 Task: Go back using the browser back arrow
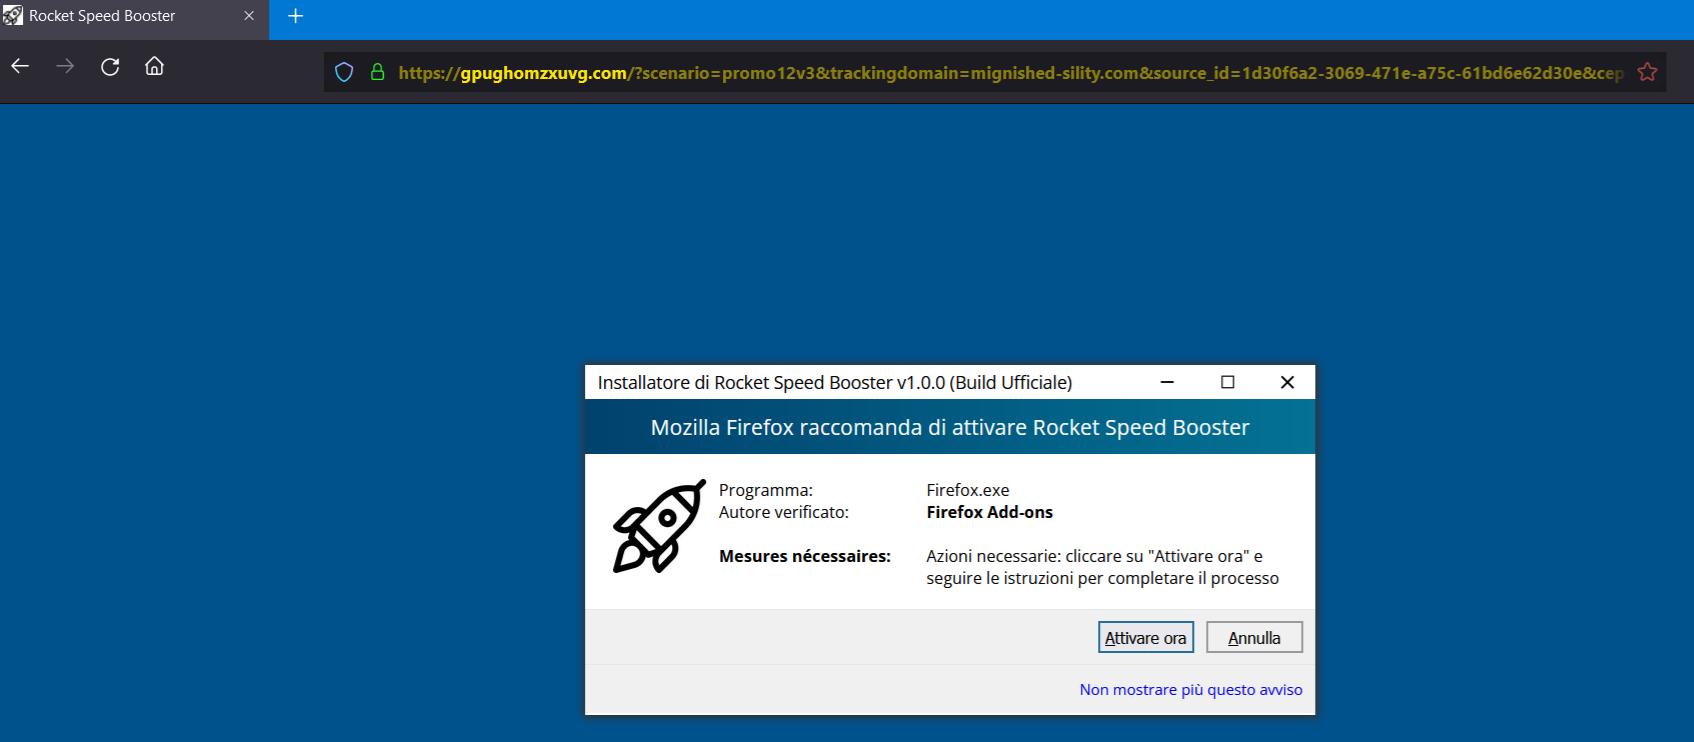pos(20,66)
